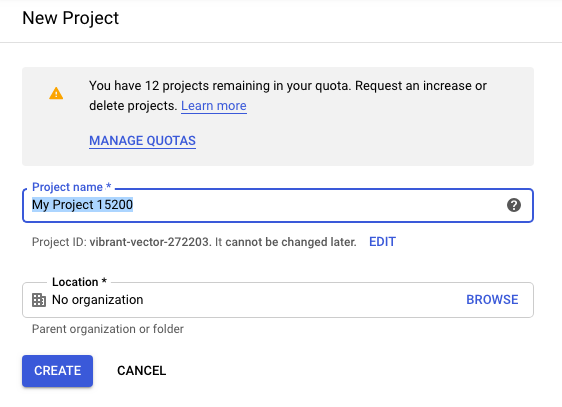The image size is (562, 407).
Task: Browse for a parent organization location
Action: point(492,300)
